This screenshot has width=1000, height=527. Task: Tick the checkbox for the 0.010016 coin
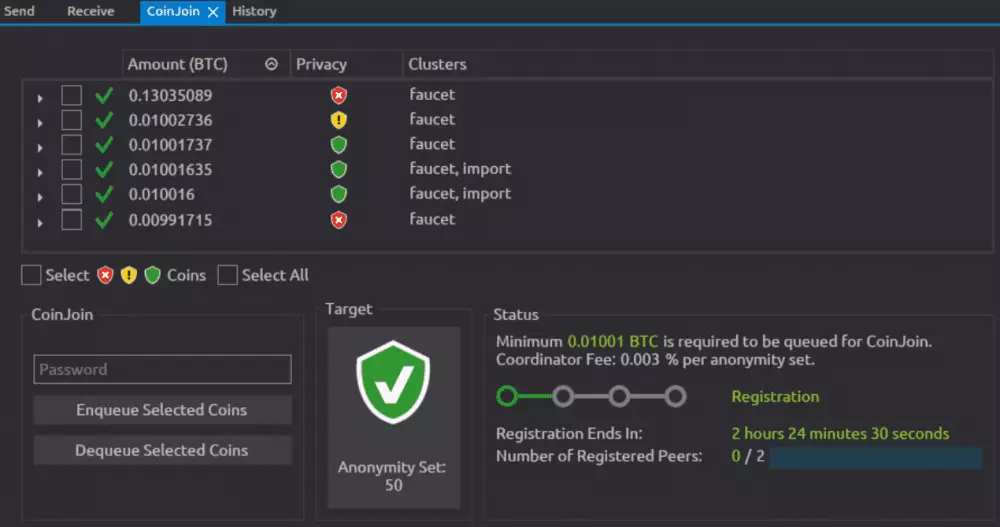(x=71, y=194)
